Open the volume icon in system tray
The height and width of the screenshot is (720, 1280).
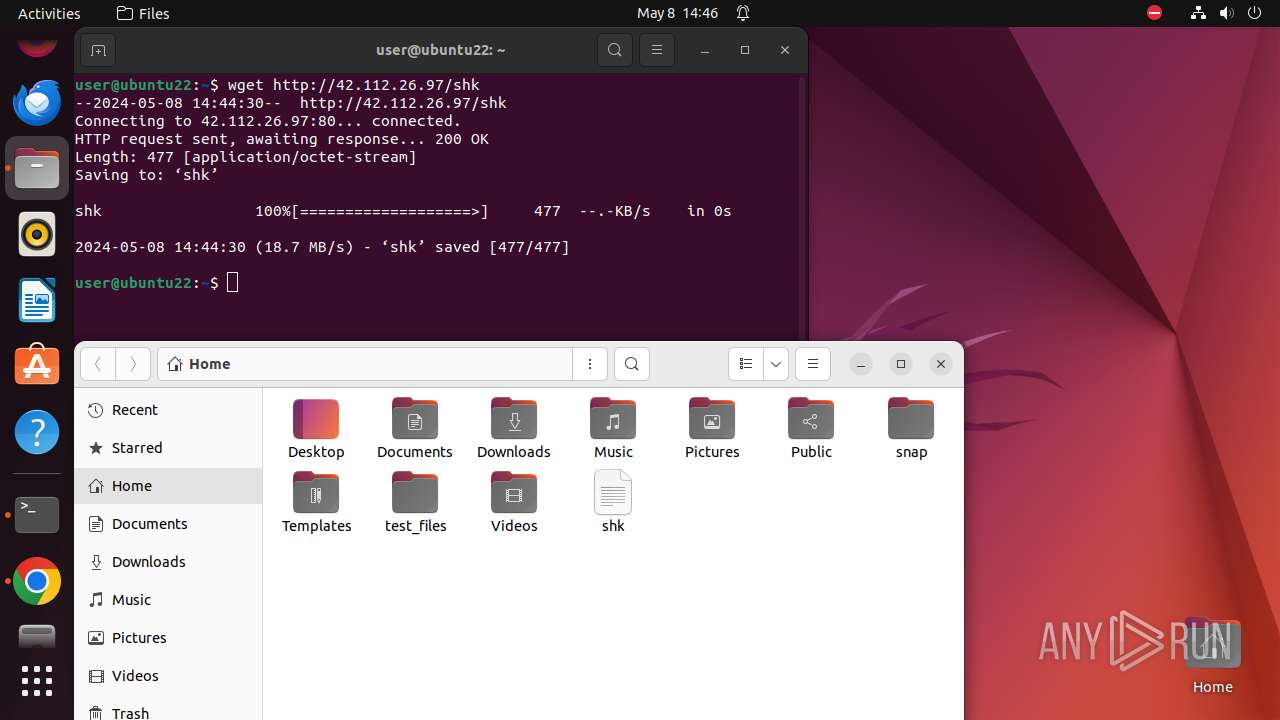tap(1226, 13)
